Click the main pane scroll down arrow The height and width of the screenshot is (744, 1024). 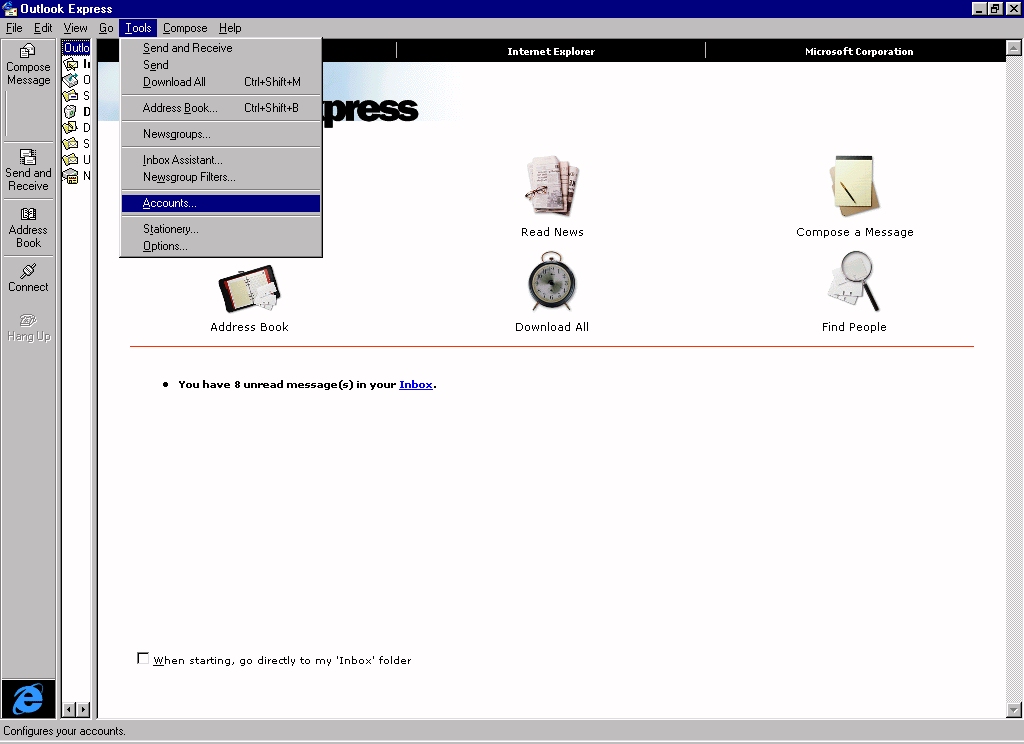[1014, 709]
